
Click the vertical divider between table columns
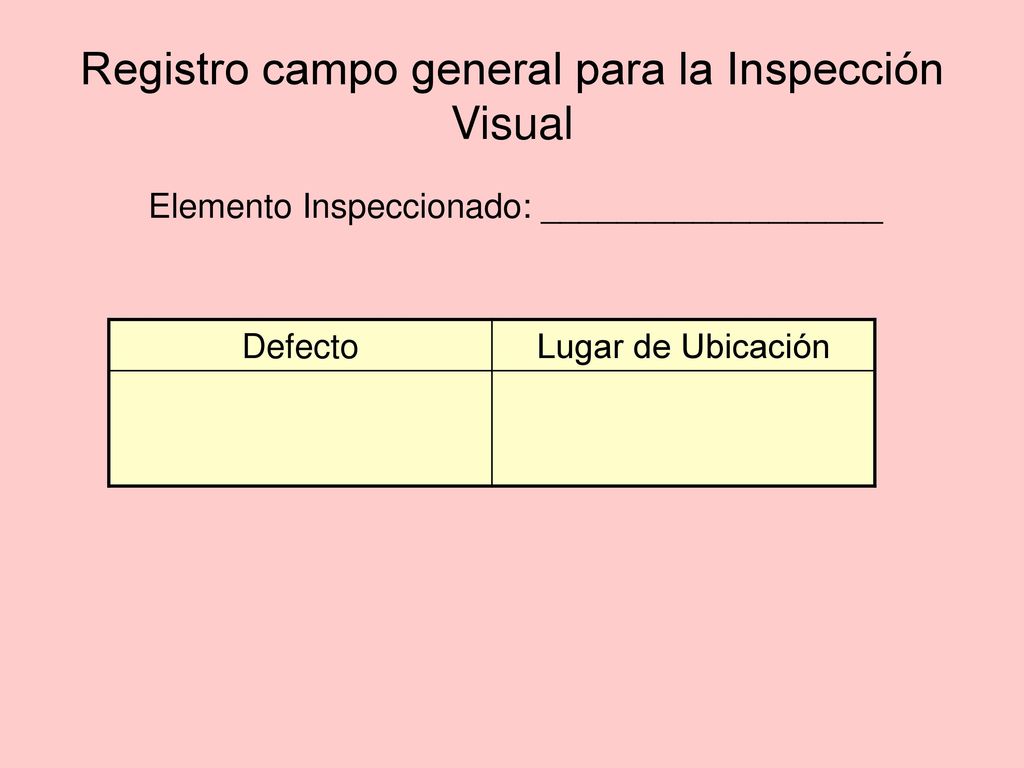tap(492, 403)
